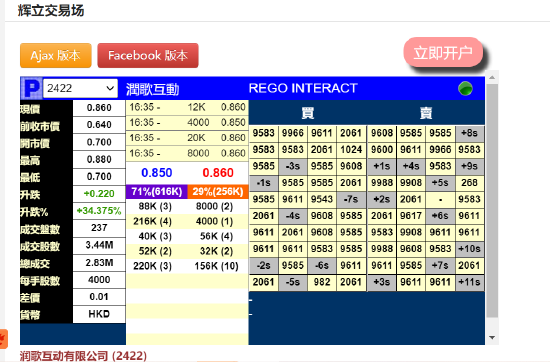The height and width of the screenshot is (362, 550).
Task: Click the bid queue entry 220K (3)
Action: point(152,266)
